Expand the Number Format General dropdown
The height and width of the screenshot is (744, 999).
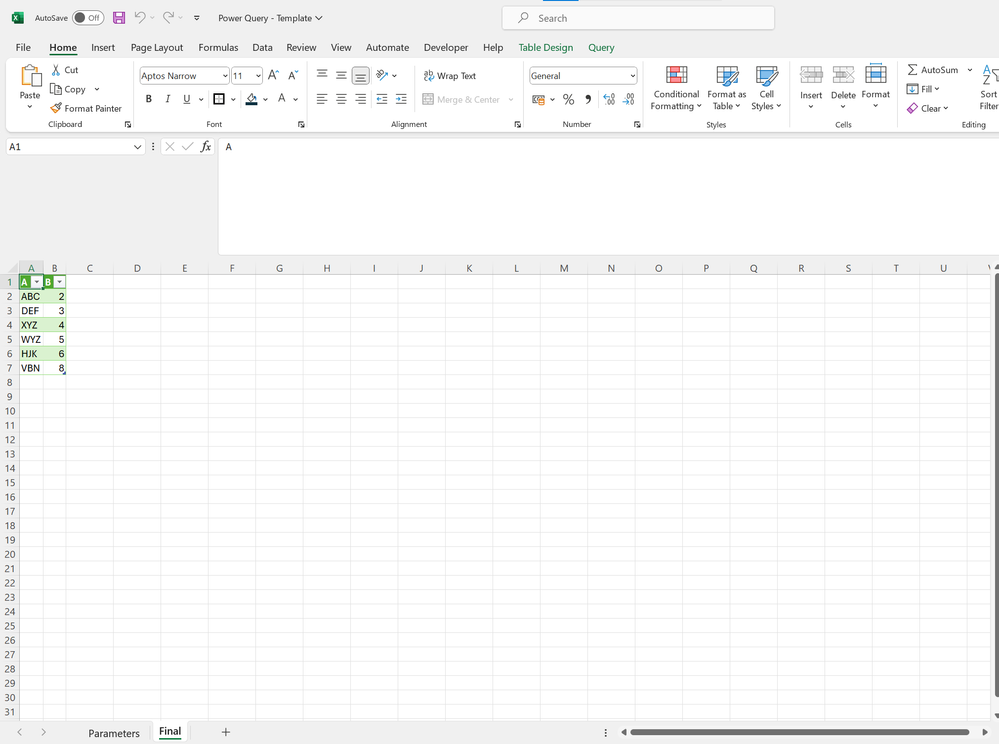click(633, 76)
